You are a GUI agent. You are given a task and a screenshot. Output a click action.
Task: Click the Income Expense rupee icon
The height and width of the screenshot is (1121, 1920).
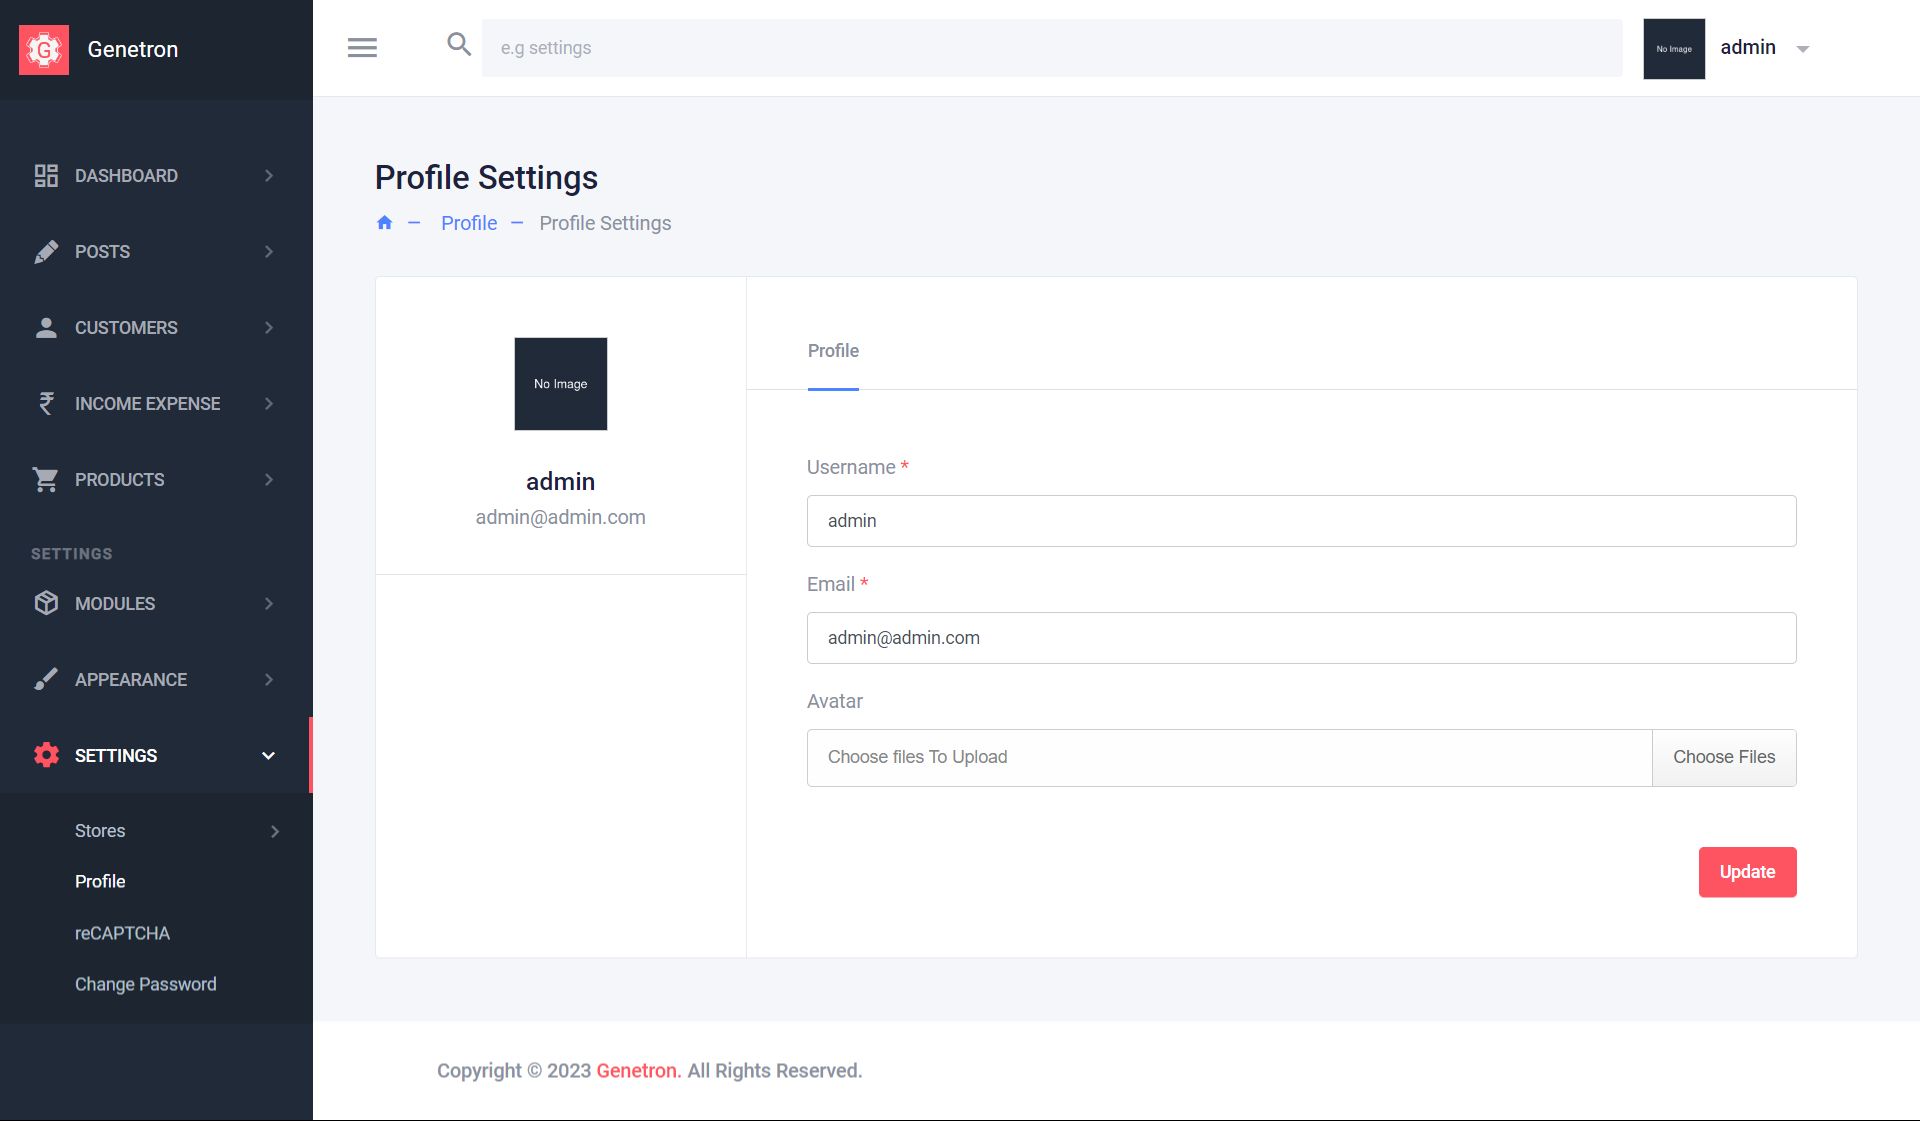coord(46,404)
